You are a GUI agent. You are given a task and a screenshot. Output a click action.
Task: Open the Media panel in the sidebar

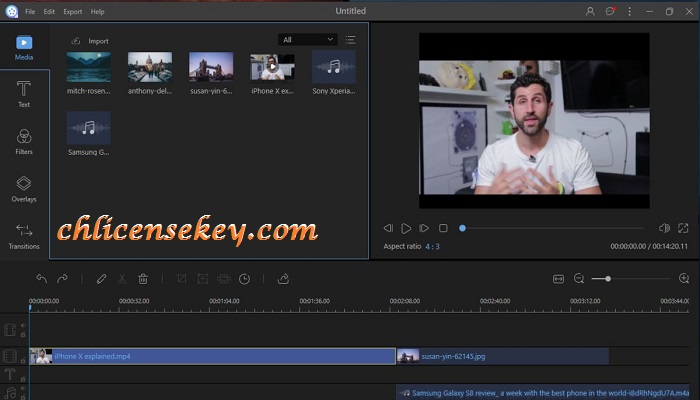click(x=24, y=48)
